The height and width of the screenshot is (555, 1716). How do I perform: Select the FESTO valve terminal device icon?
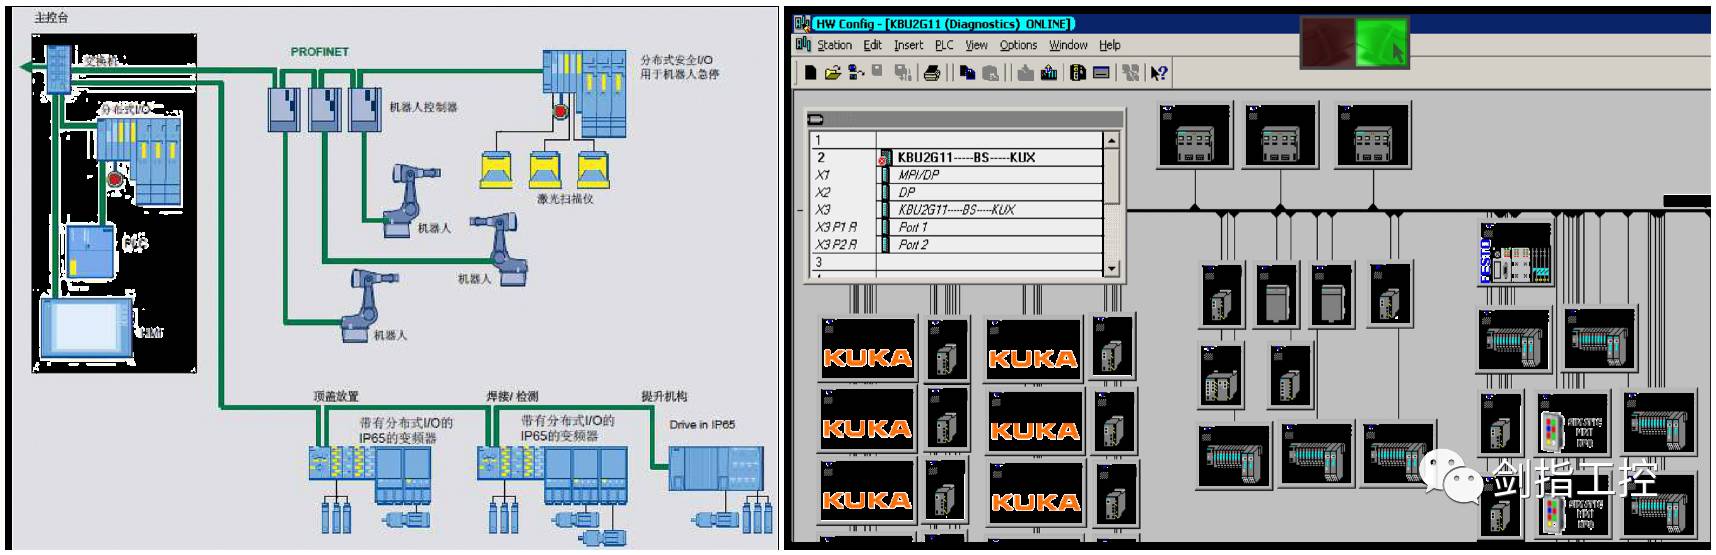pyautogui.click(x=1515, y=254)
